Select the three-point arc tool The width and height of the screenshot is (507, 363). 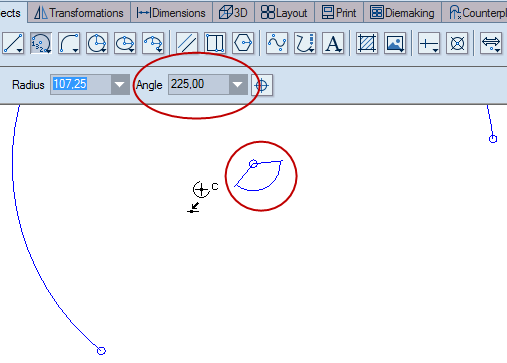41,43
